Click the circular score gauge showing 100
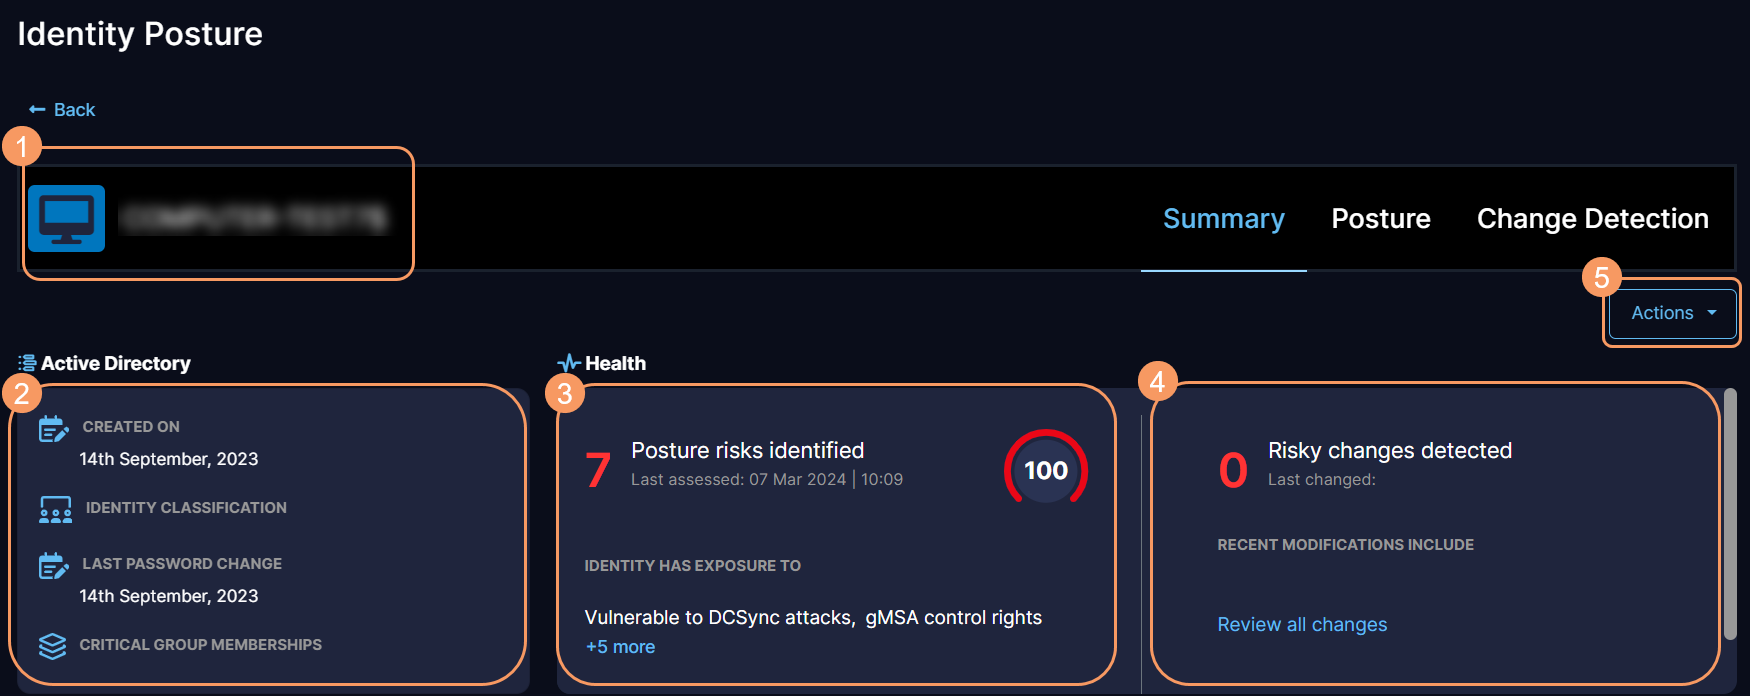The image size is (1750, 696). click(1044, 469)
